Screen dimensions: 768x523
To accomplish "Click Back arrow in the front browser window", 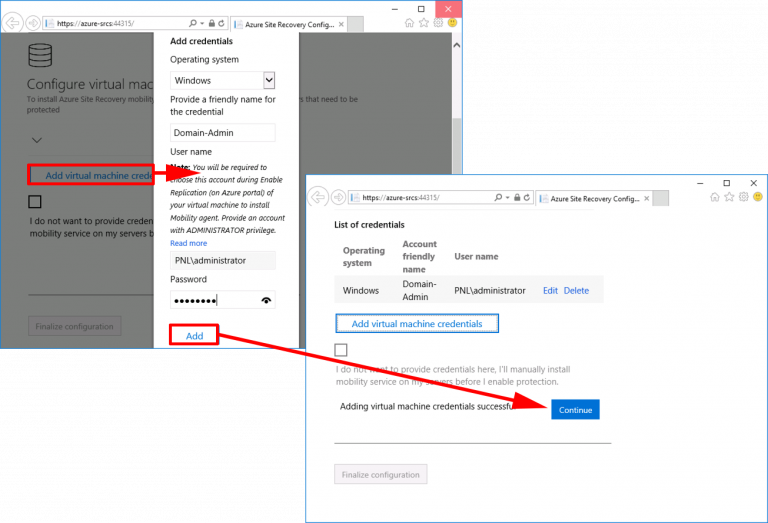I will [x=318, y=197].
